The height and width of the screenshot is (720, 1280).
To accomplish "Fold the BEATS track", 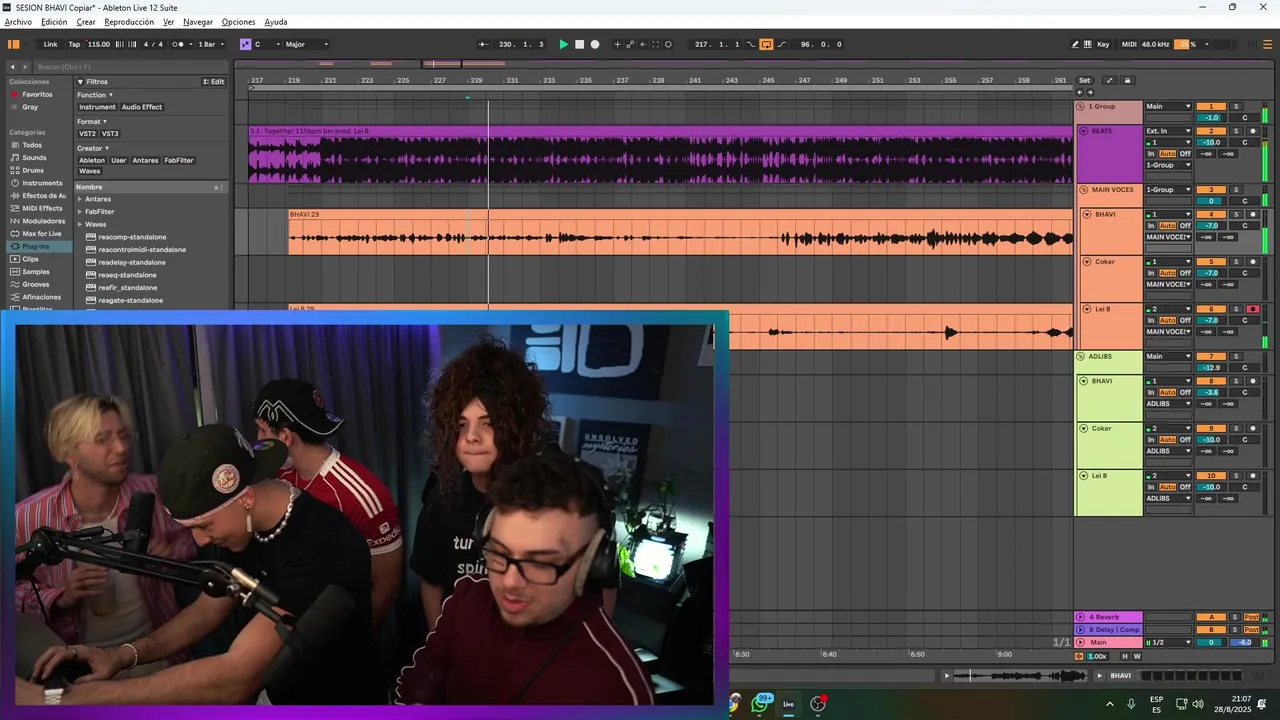I will coord(1083,131).
